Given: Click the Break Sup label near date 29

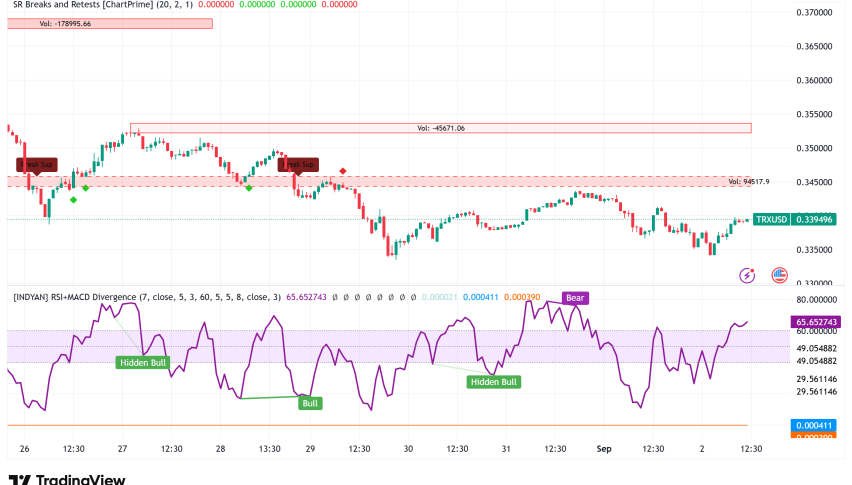Looking at the screenshot, I should pyautogui.click(x=298, y=165).
